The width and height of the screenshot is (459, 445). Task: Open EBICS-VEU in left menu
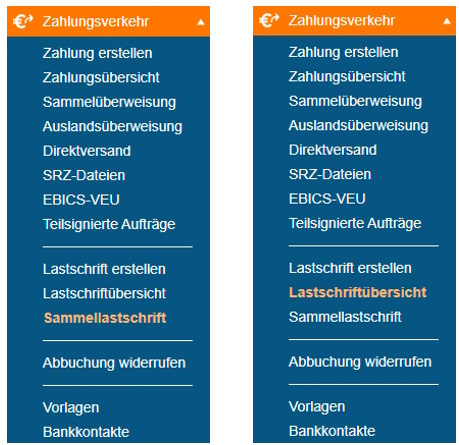pyautogui.click(x=81, y=200)
